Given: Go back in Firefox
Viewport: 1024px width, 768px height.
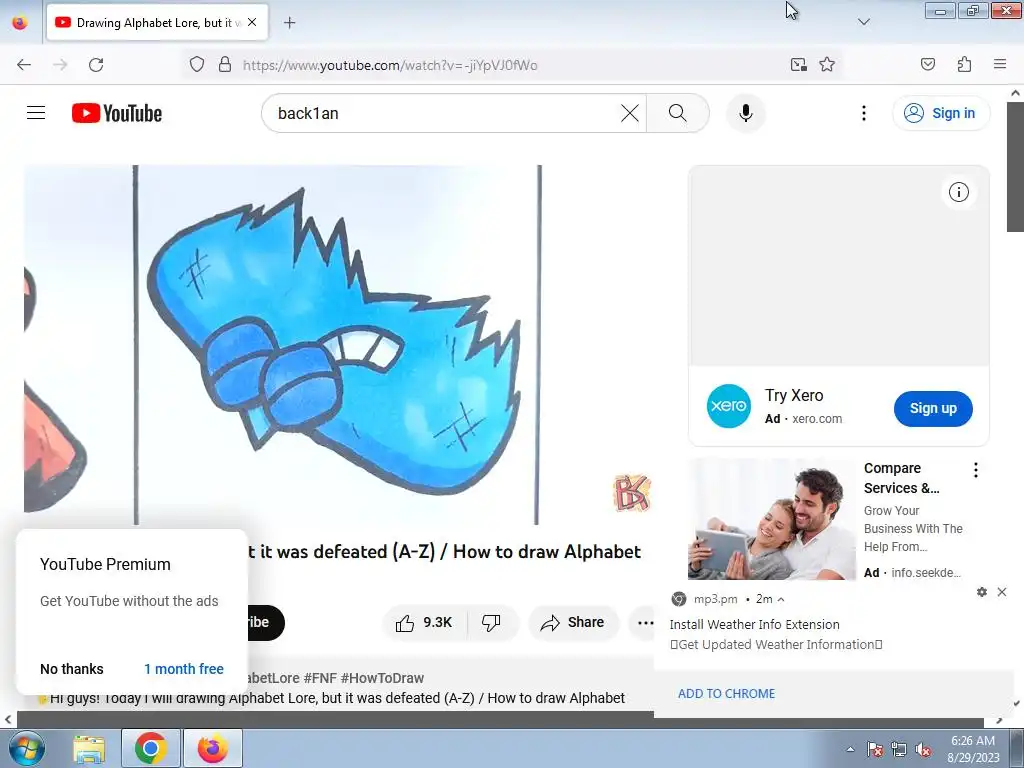Looking at the screenshot, I should tap(24, 65).
